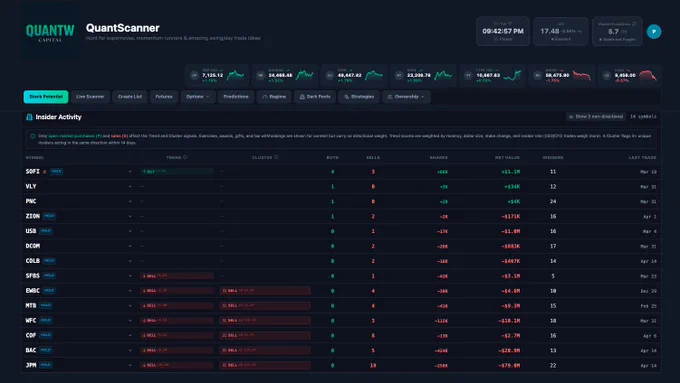The width and height of the screenshot is (680, 383).
Task: Click the Trend column info icon
Action: (185, 157)
